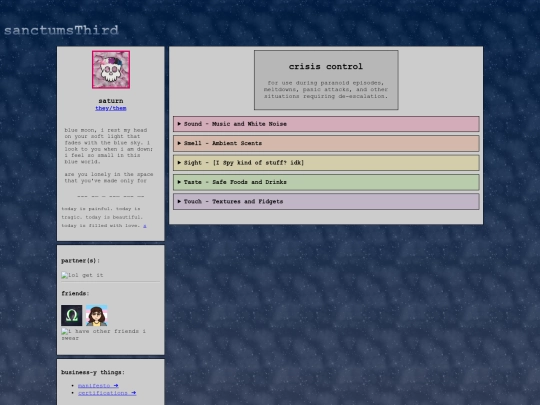
Task: Click the 'blue moon, i rest my head' poem
Action: pos(108,146)
